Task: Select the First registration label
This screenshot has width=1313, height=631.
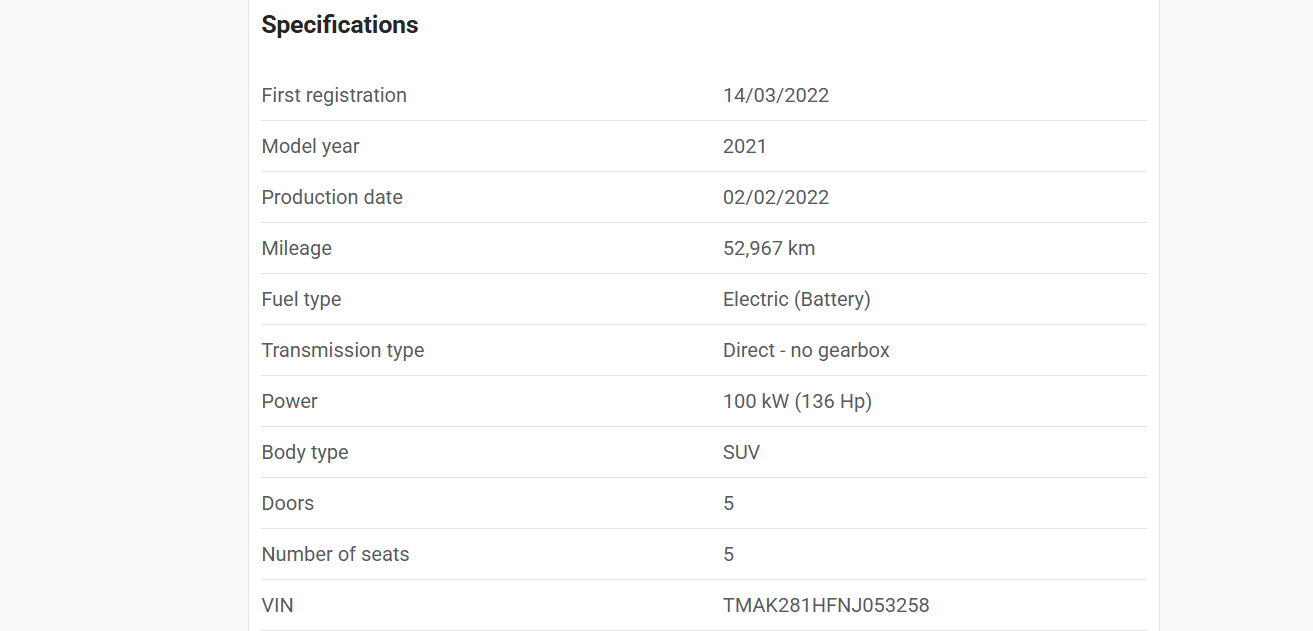Action: (x=334, y=96)
